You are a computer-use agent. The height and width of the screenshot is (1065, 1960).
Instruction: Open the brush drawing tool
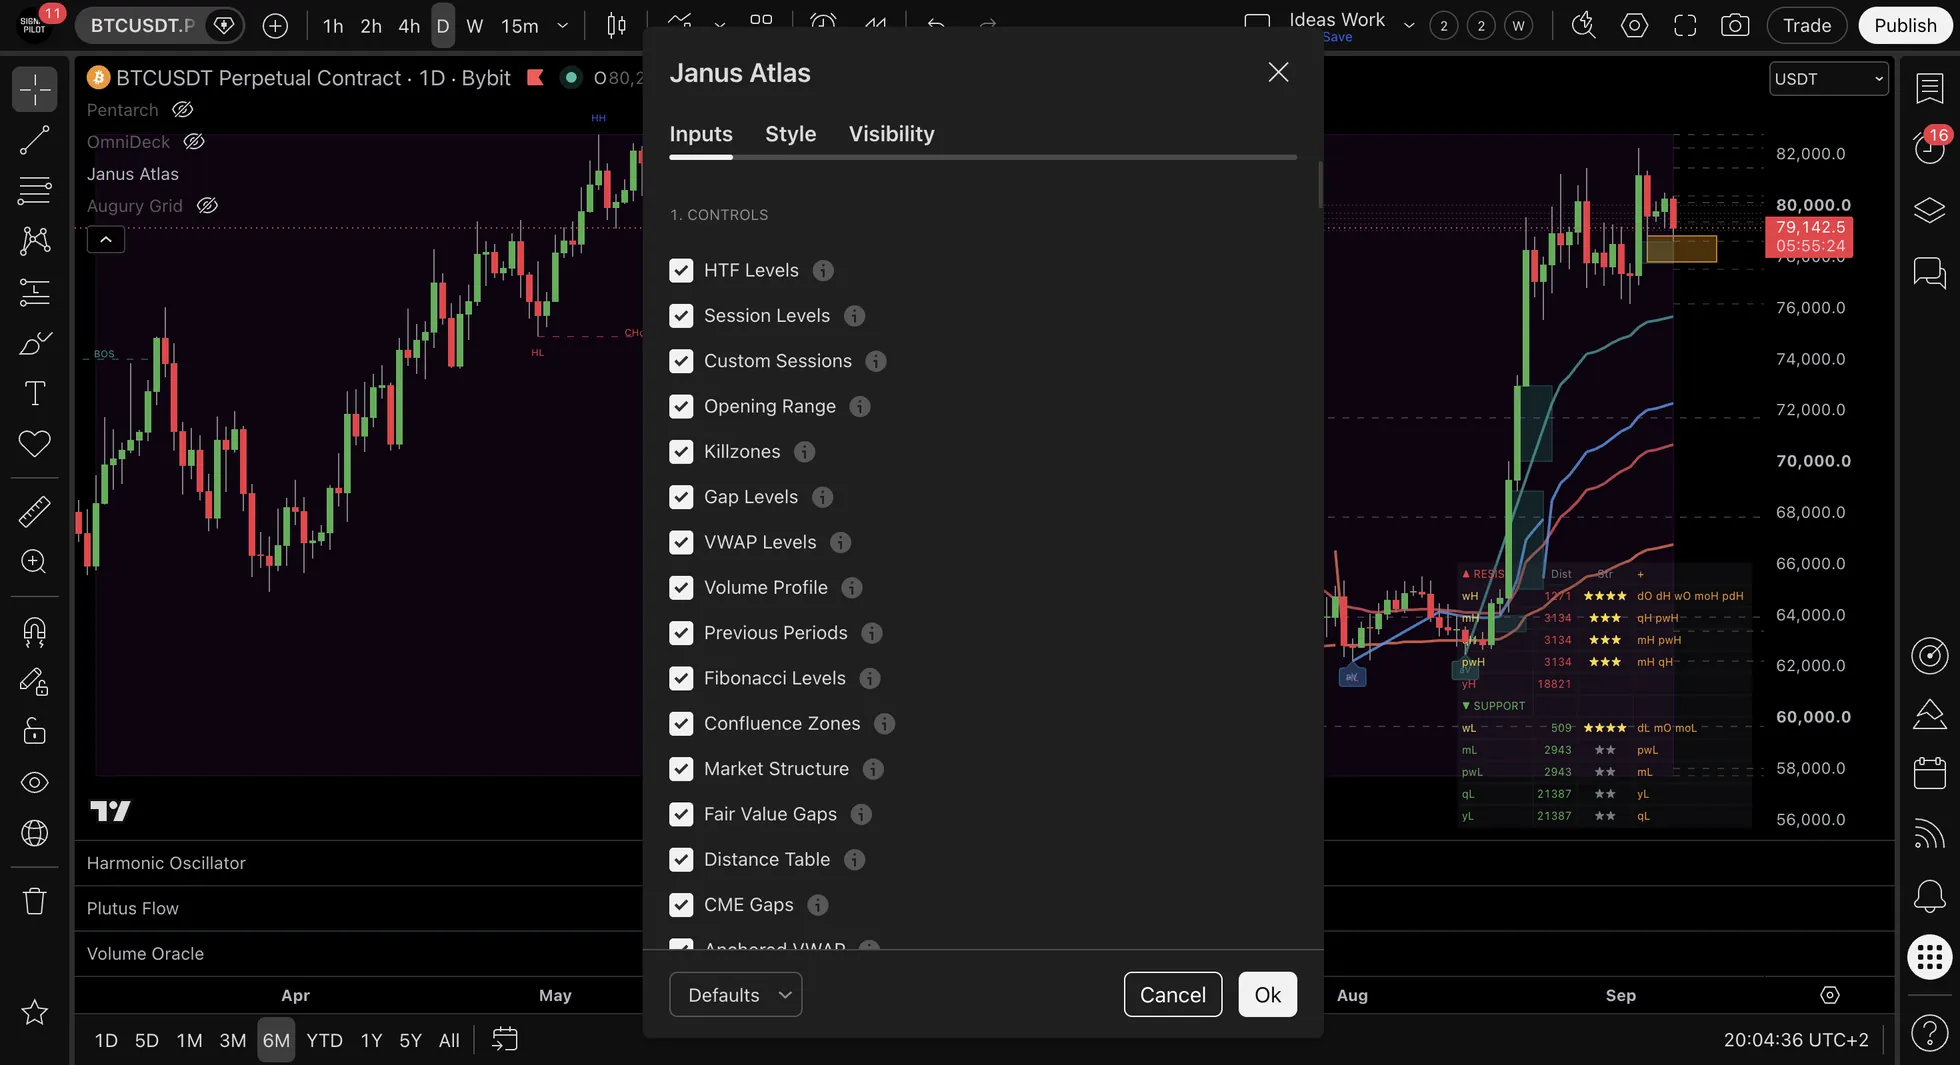point(35,343)
